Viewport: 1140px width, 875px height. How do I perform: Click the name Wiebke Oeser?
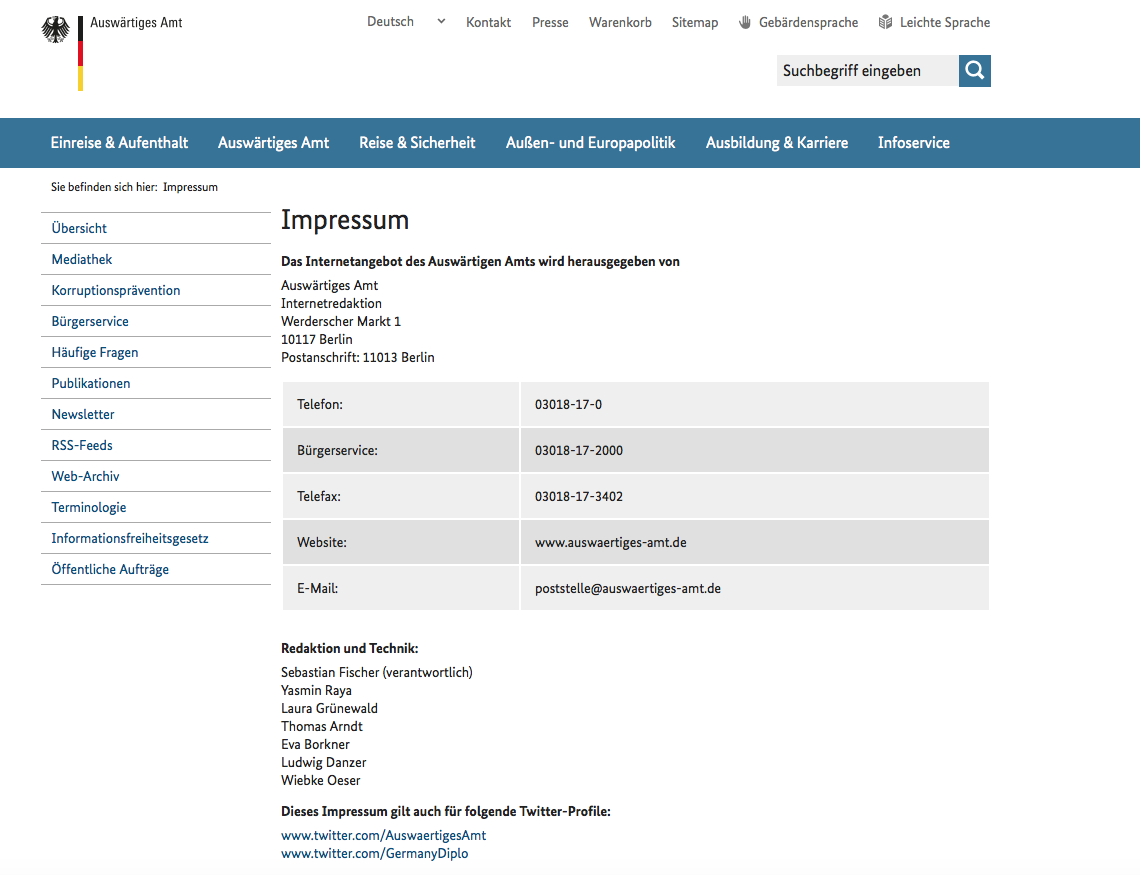tap(321, 781)
